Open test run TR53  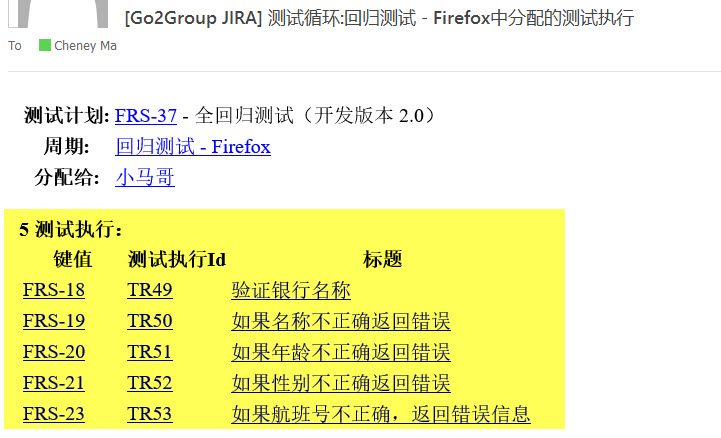(x=150, y=414)
